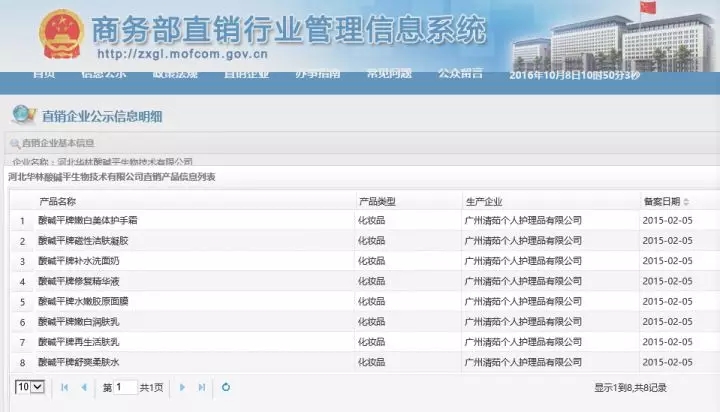Click the 生产企业 column header
720x412 pixels.
[x=484, y=202]
